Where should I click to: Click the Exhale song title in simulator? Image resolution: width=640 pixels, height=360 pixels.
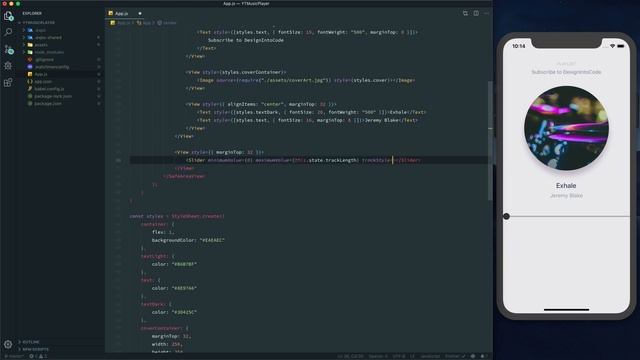(x=566, y=186)
